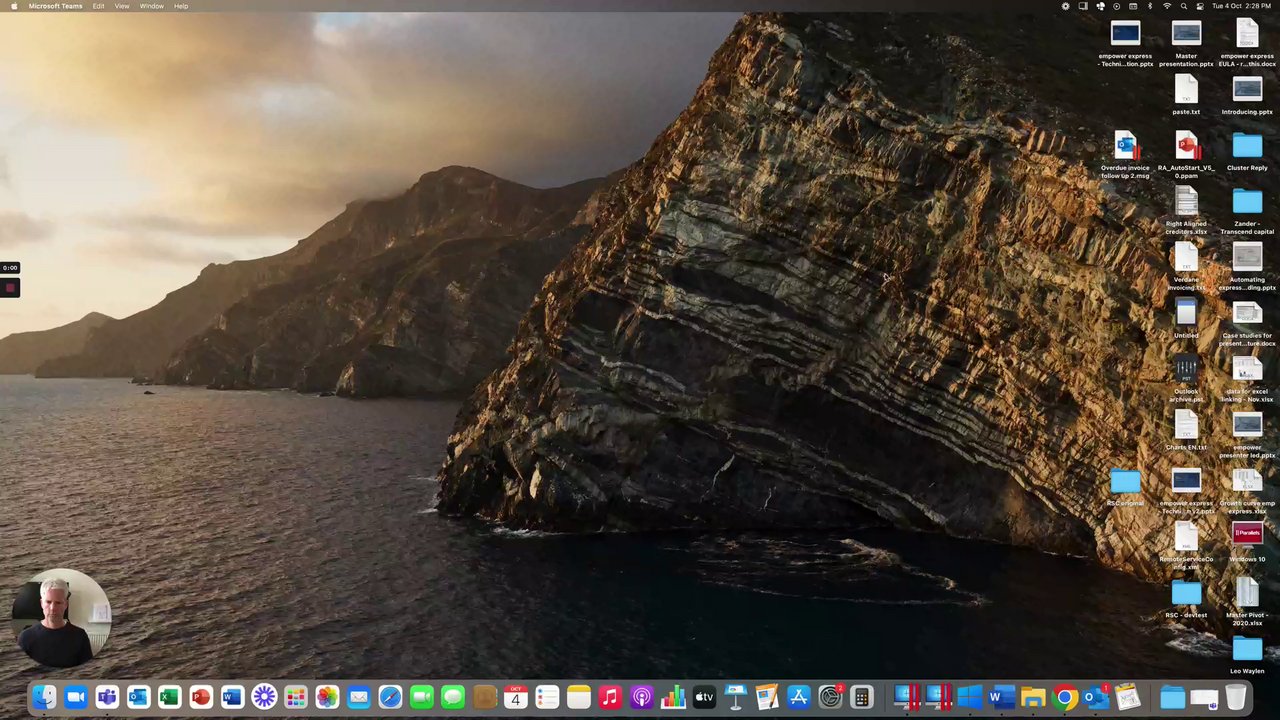Open the Wi-Fi status menu
Viewport: 1280px width, 720px height.
tap(1166, 6)
